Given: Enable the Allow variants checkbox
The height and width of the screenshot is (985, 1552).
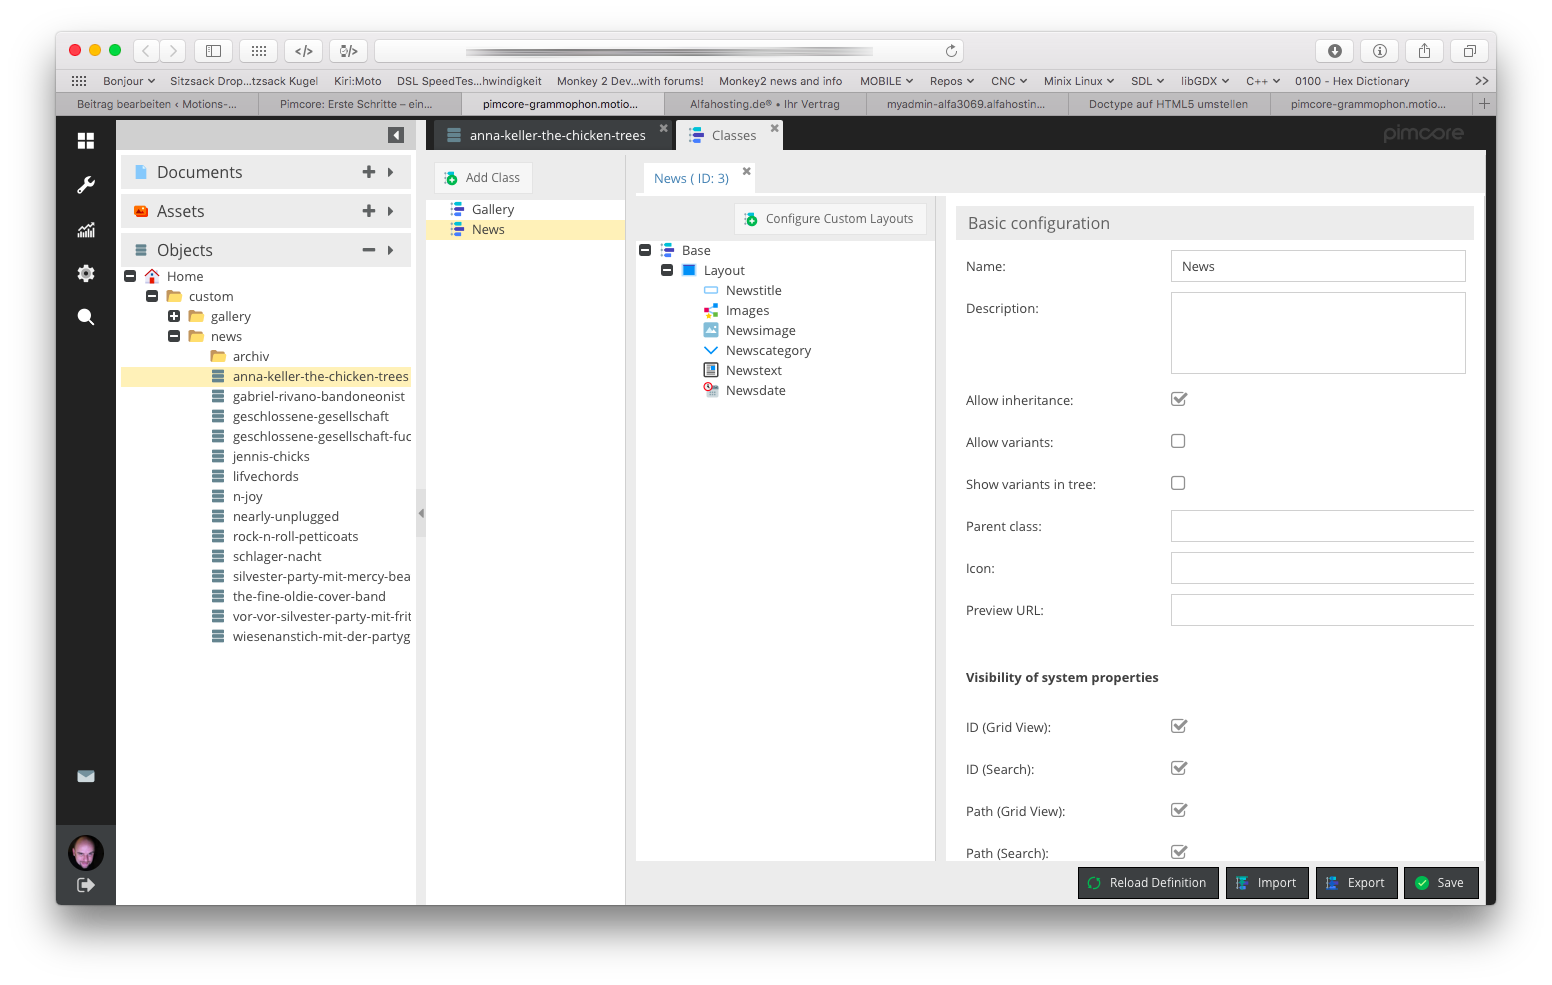Looking at the screenshot, I should (x=1178, y=441).
